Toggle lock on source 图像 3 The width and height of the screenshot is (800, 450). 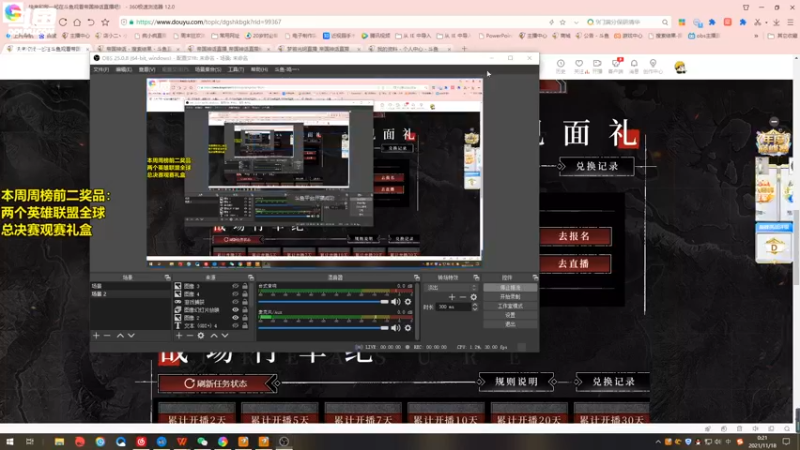click(245, 286)
